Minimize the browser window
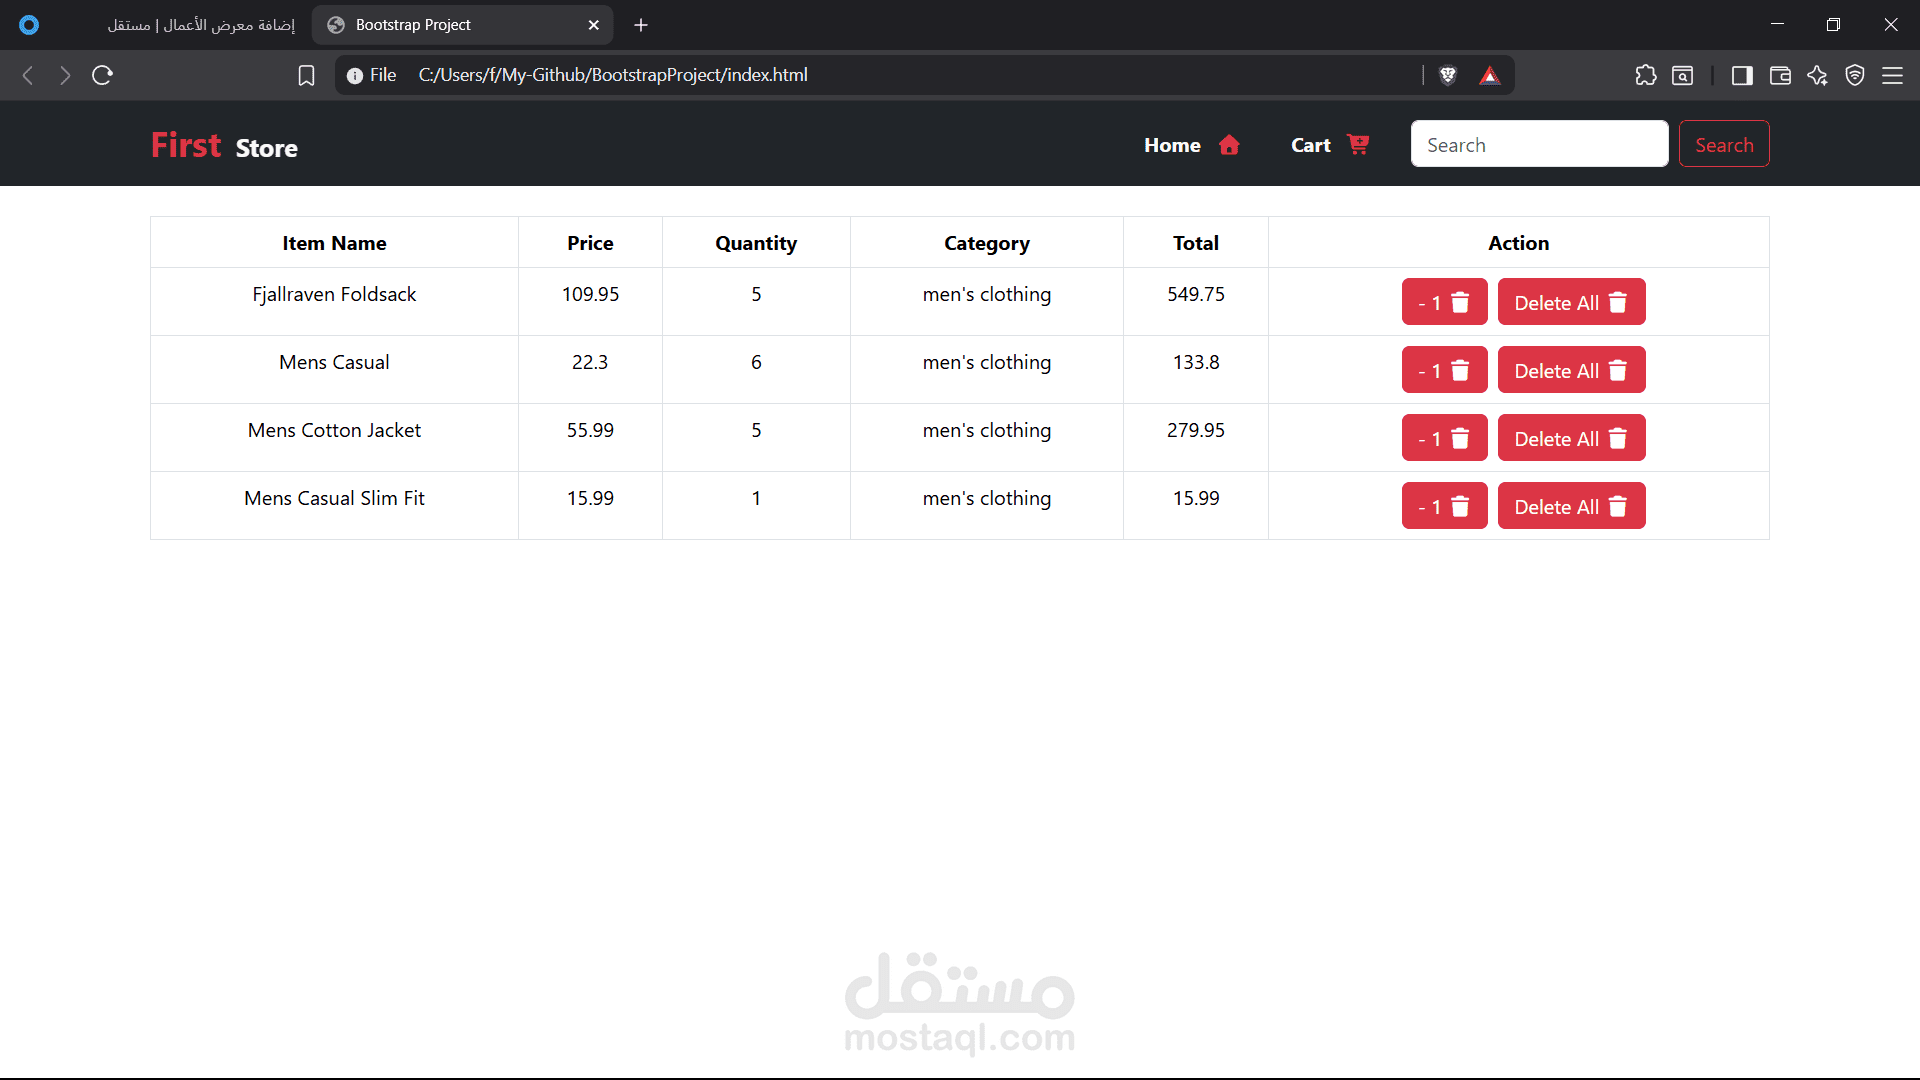The width and height of the screenshot is (1920, 1080). pyautogui.click(x=1777, y=24)
